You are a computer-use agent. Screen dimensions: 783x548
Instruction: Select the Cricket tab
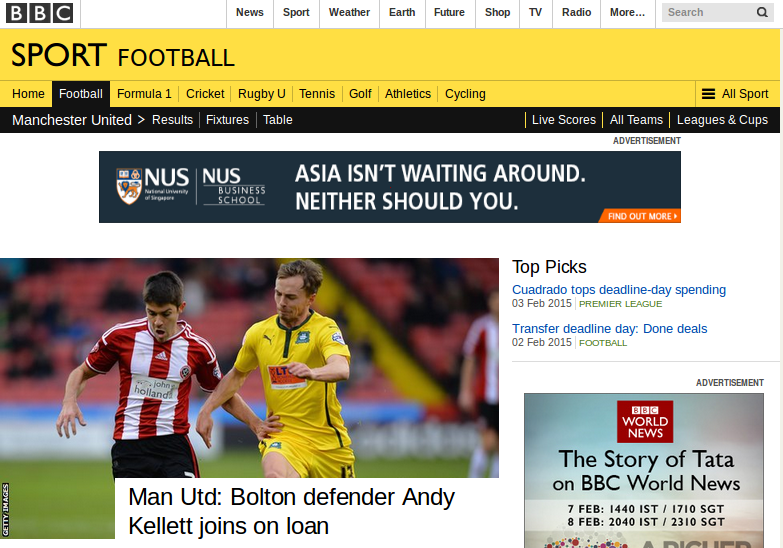pyautogui.click(x=205, y=94)
